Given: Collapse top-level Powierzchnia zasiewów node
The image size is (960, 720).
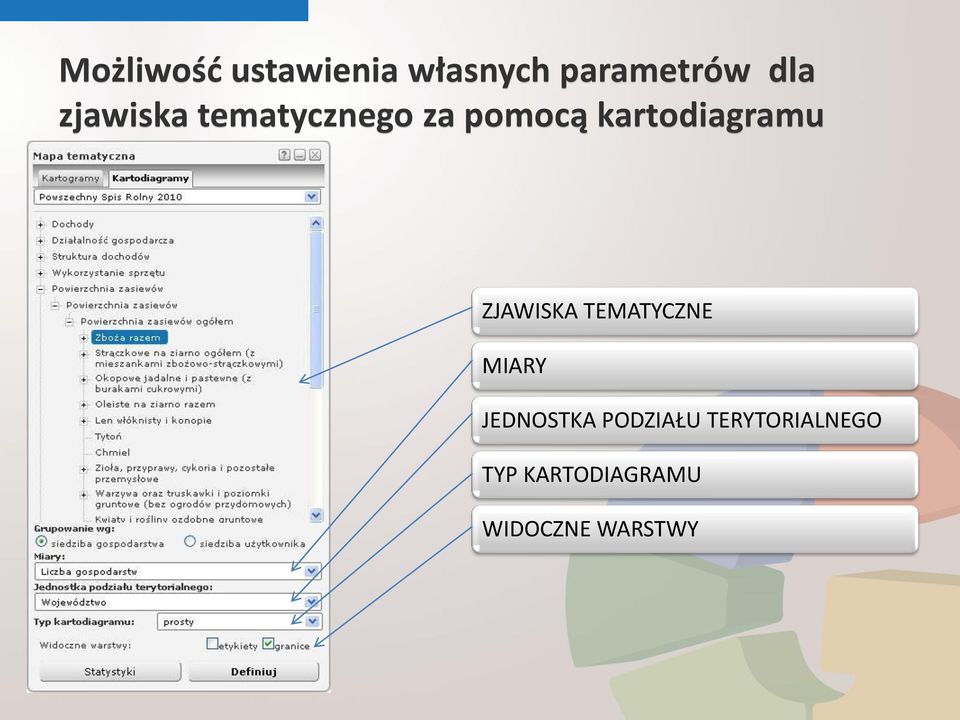Looking at the screenshot, I should coord(40,289).
